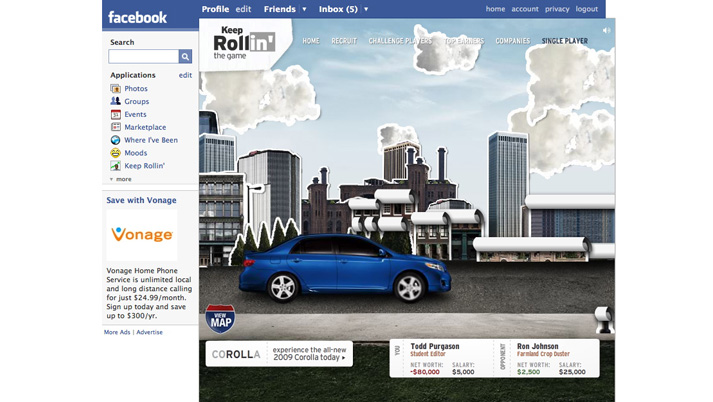Select the game HOME tab
Viewport: 713px width, 402px height.
(x=311, y=41)
